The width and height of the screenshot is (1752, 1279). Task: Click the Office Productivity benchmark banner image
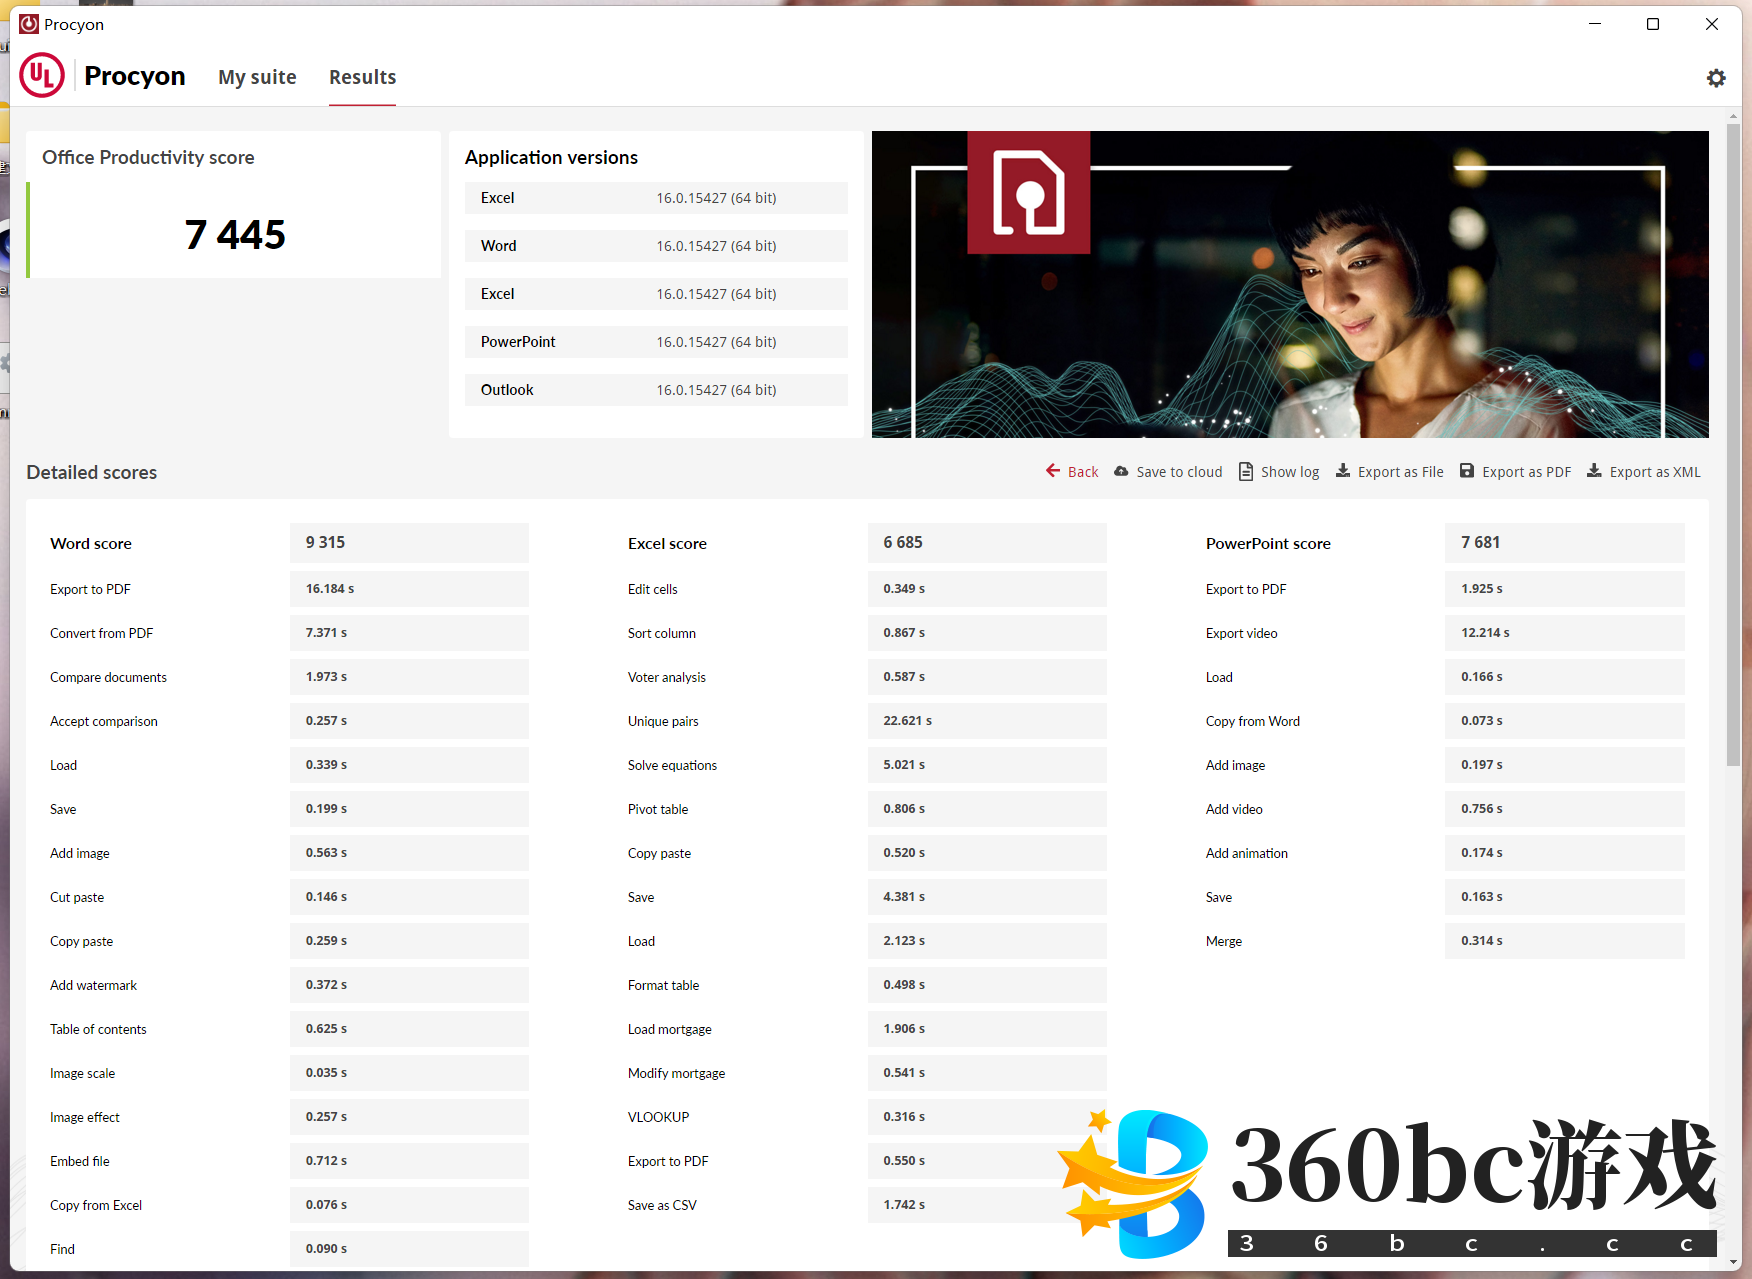click(x=1290, y=284)
